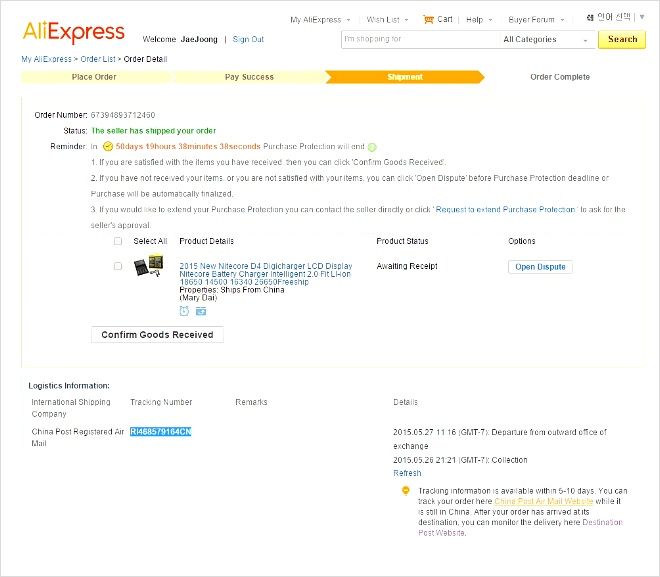Open the shopping cart icon
Image resolution: width=660 pixels, height=577 pixels.
[428, 19]
